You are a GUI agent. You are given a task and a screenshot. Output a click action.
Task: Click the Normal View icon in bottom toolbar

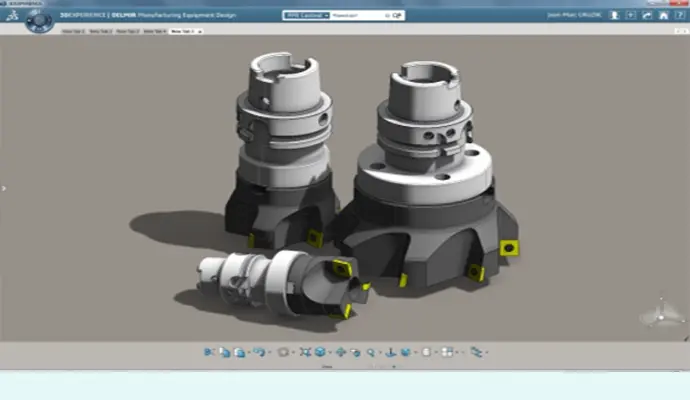pyautogui.click(x=390, y=352)
